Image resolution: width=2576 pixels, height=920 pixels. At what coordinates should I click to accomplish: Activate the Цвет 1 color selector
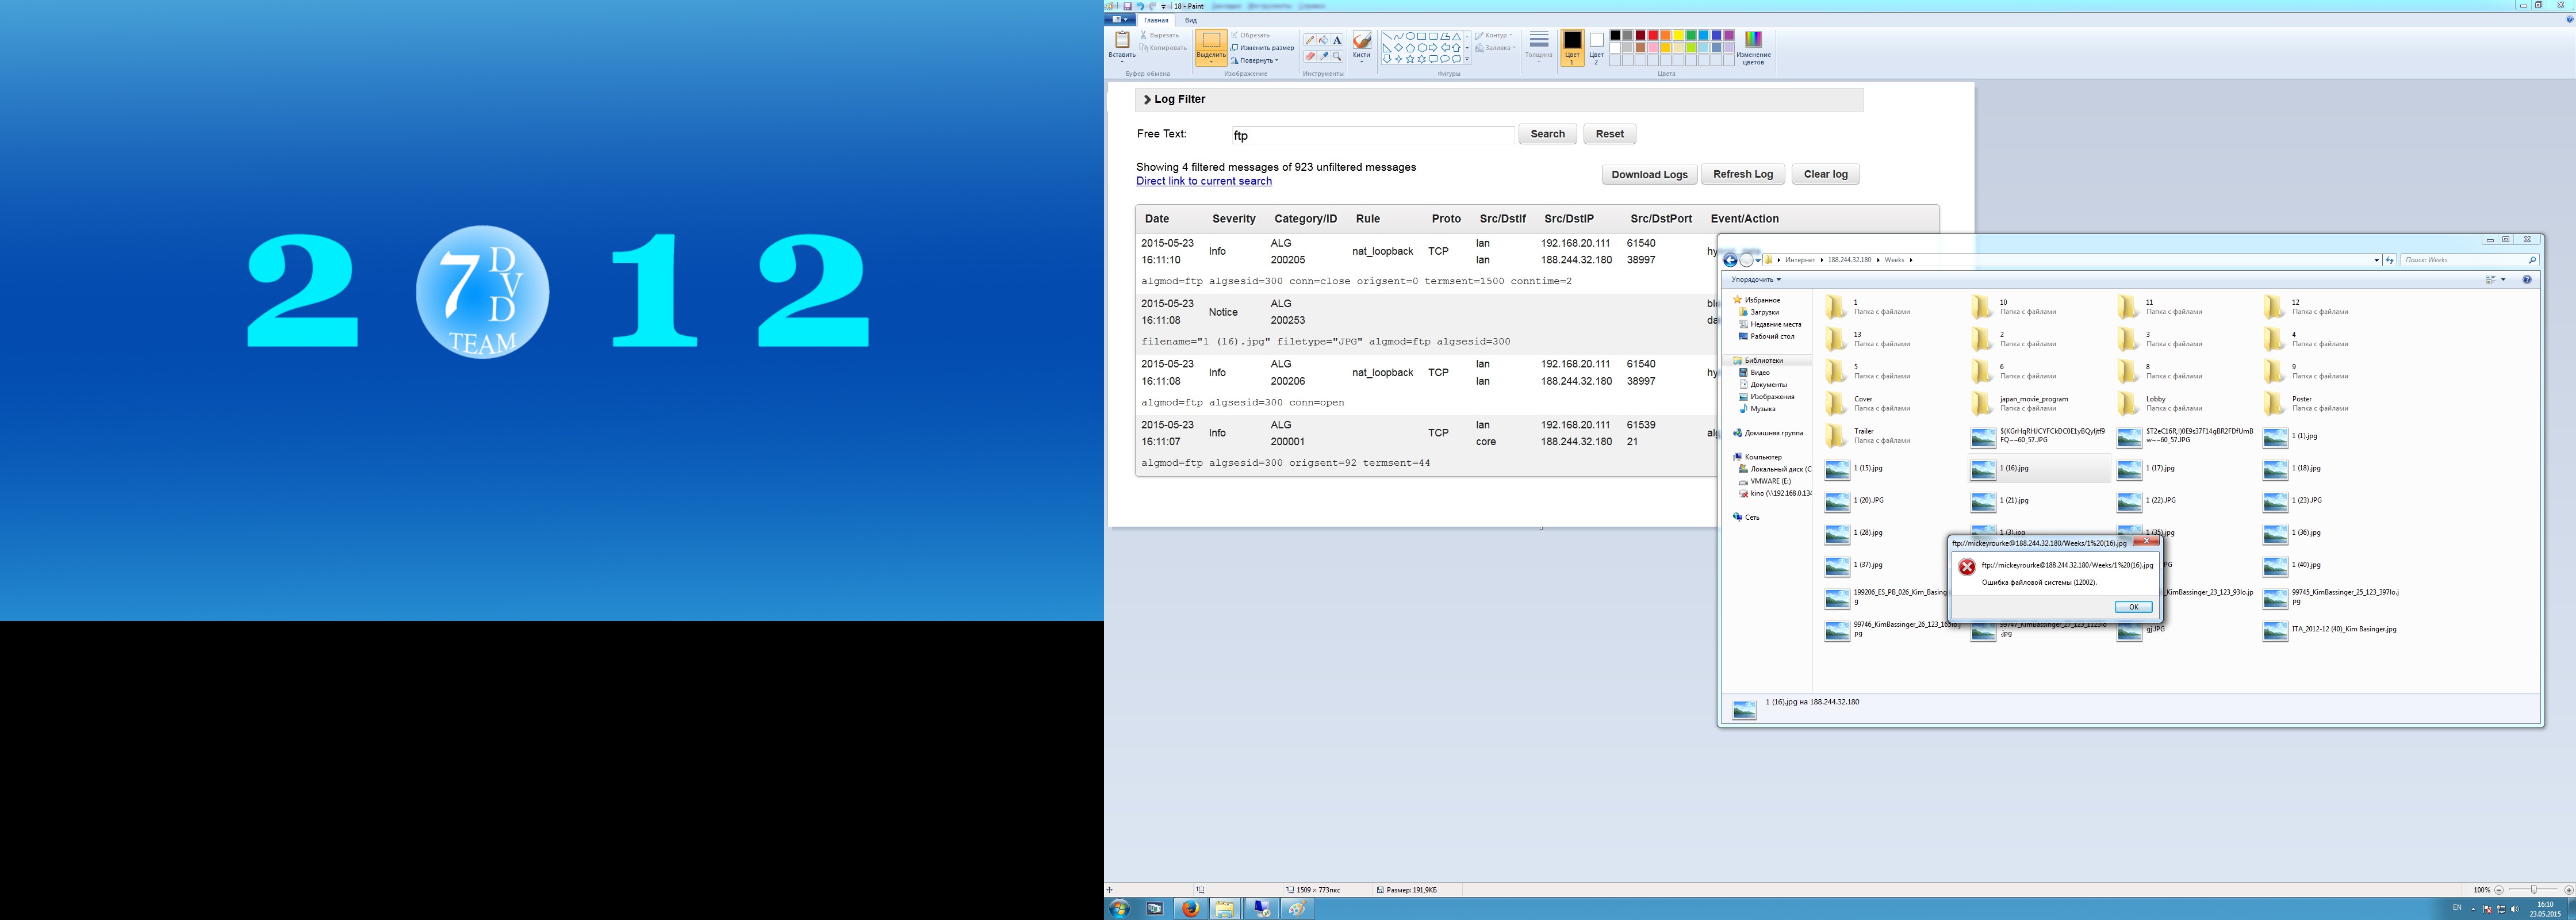point(1572,47)
